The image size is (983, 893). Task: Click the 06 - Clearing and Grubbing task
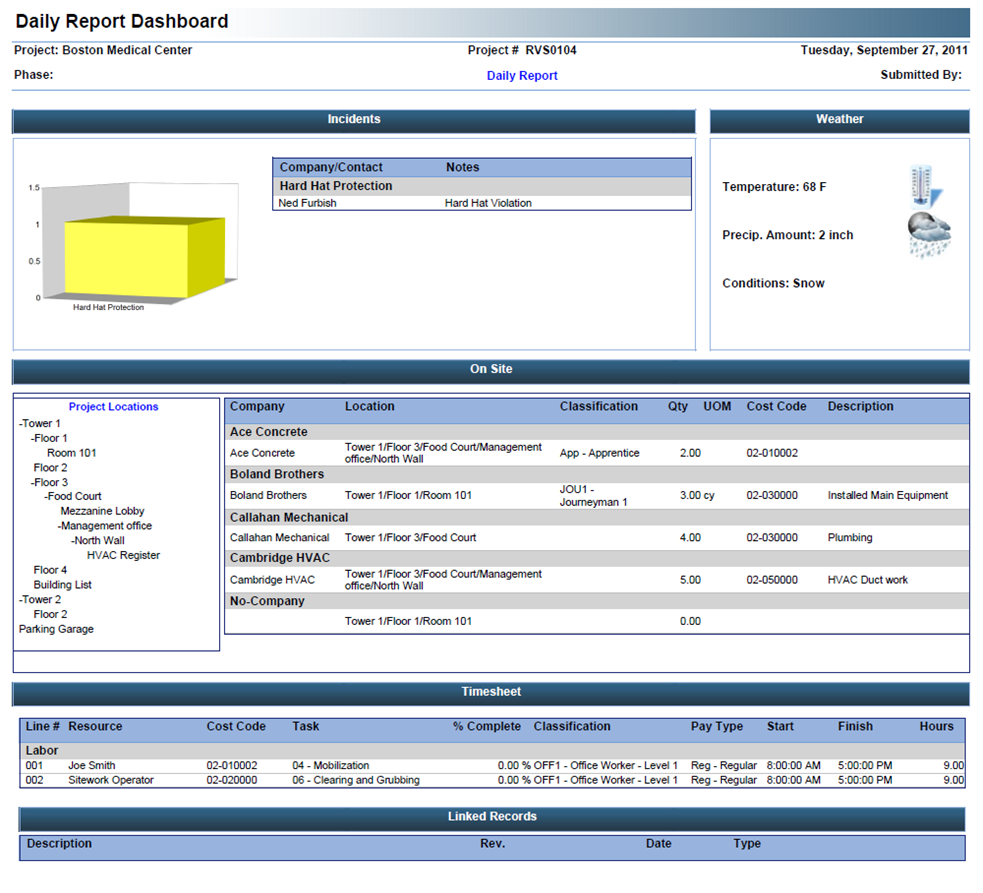coord(355,780)
